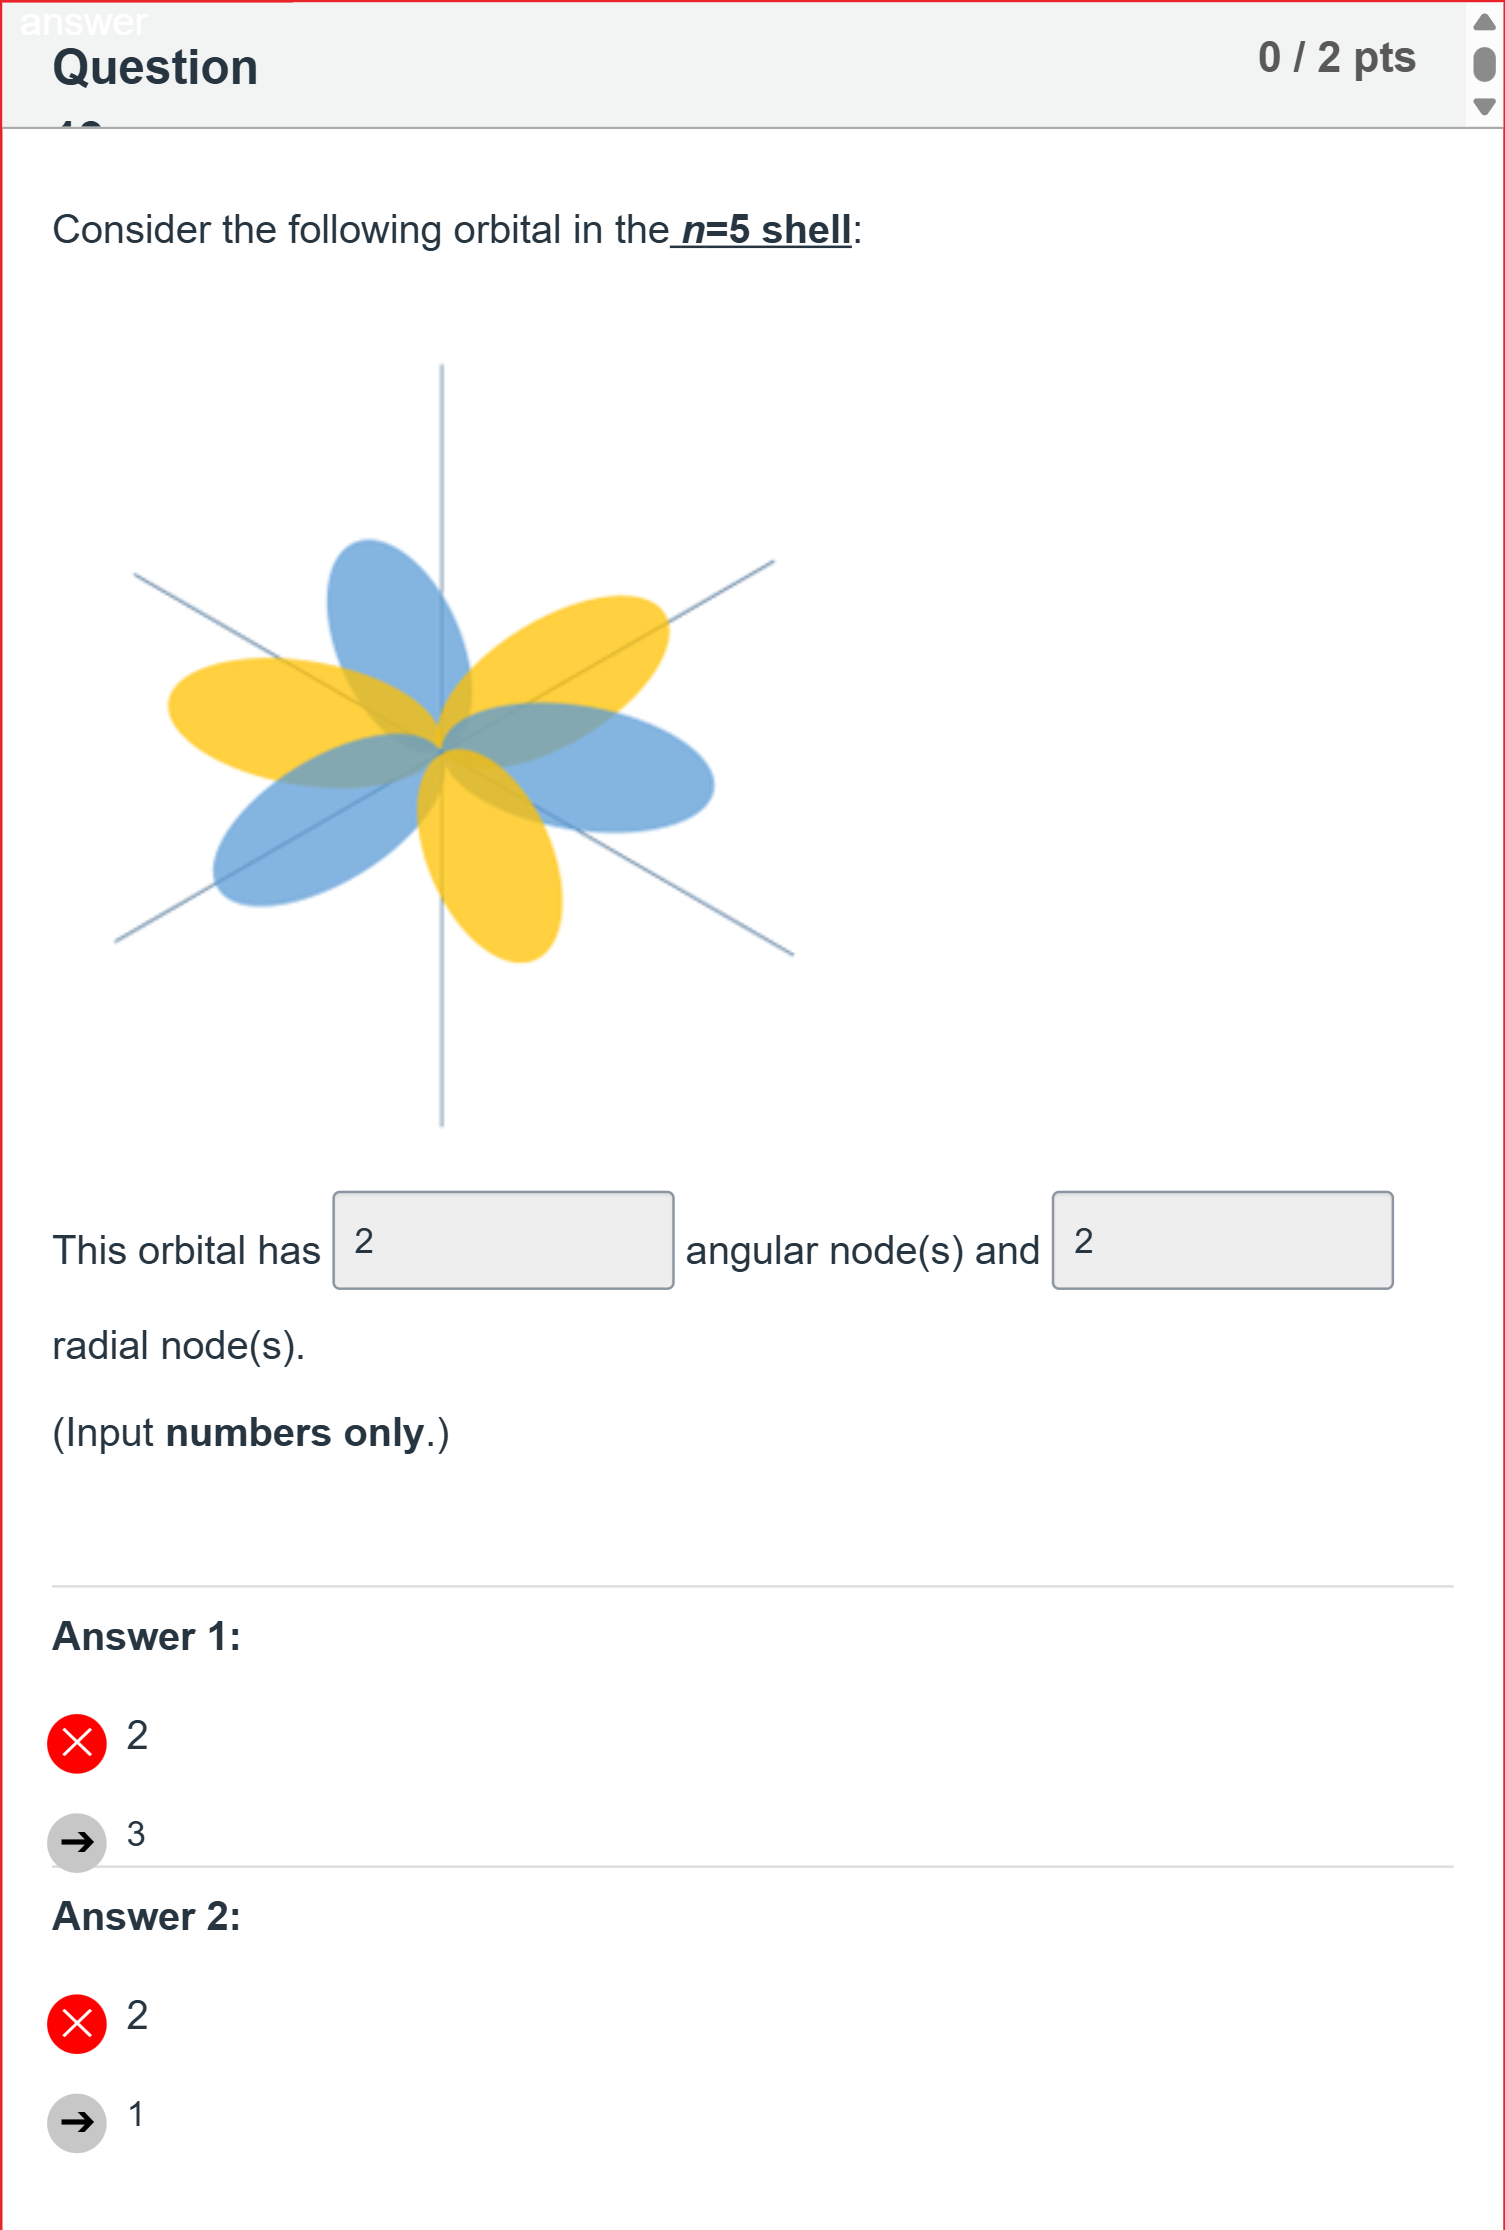Click the "Answer 2:" label

146,1916
